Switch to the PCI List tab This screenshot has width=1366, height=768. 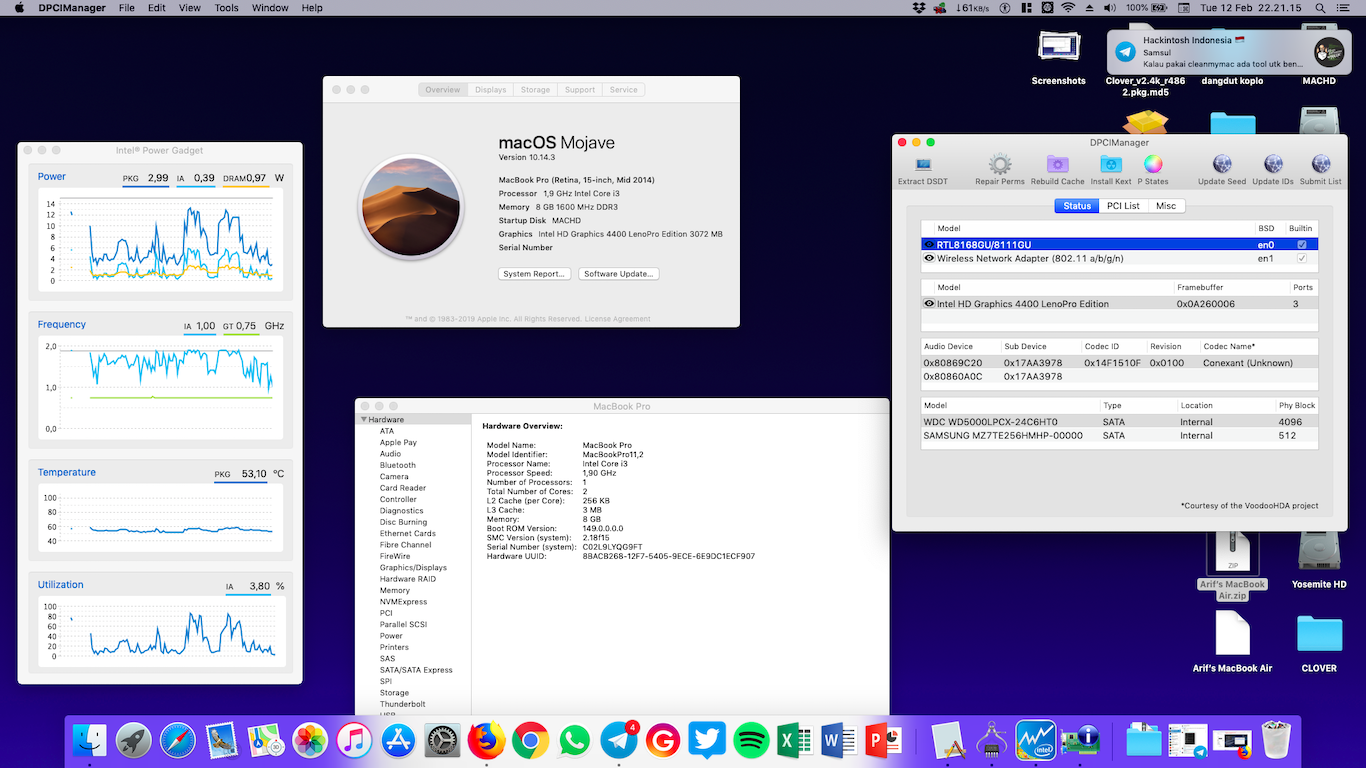[x=1123, y=206]
